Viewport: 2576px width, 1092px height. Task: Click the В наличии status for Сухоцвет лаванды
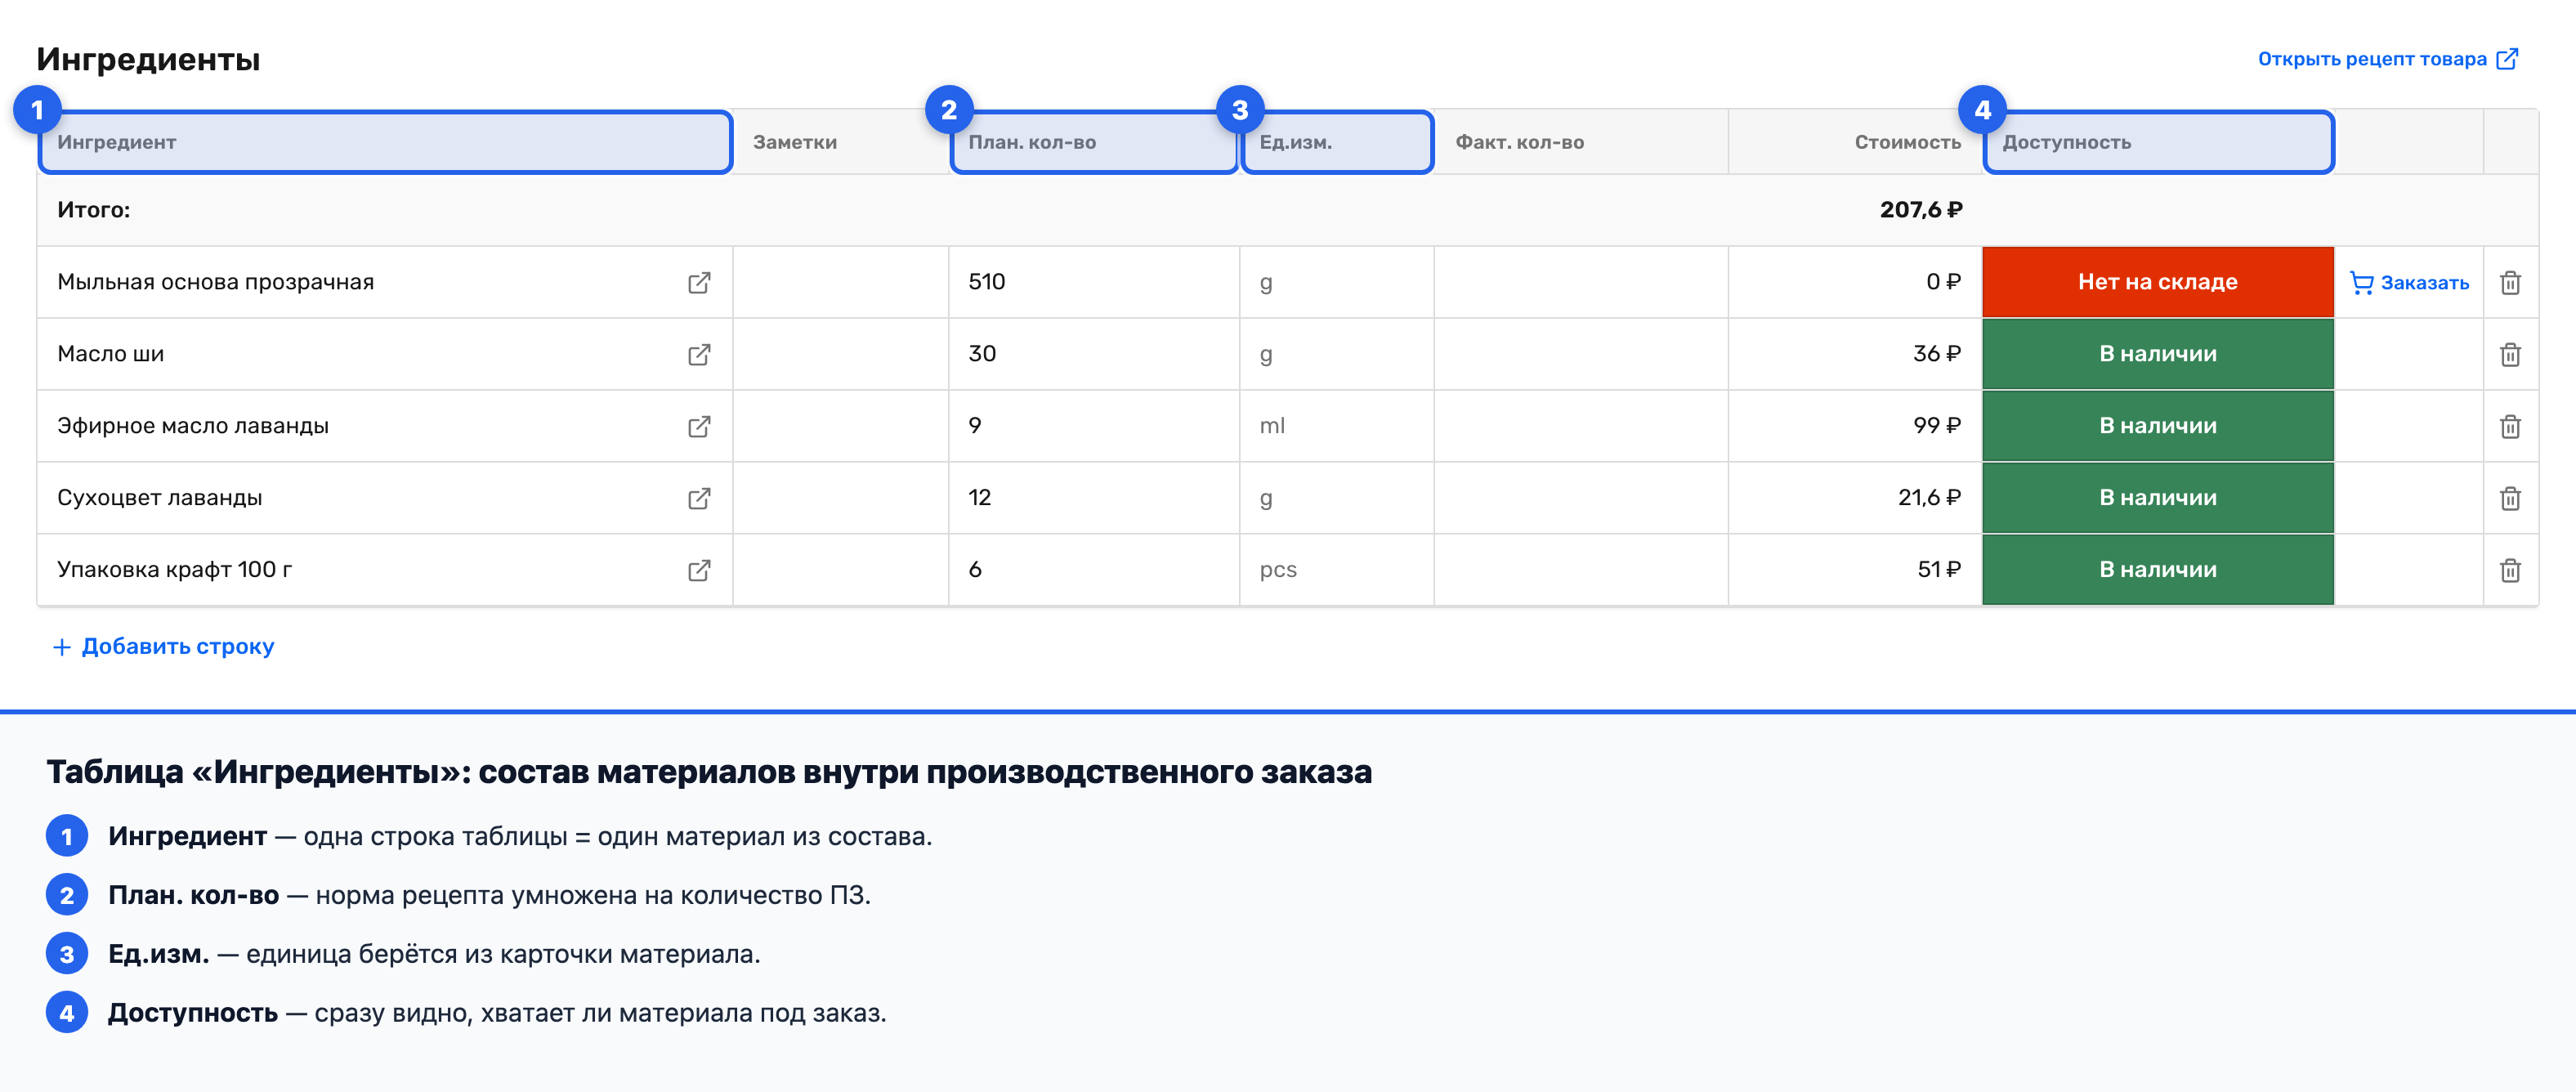(2158, 498)
